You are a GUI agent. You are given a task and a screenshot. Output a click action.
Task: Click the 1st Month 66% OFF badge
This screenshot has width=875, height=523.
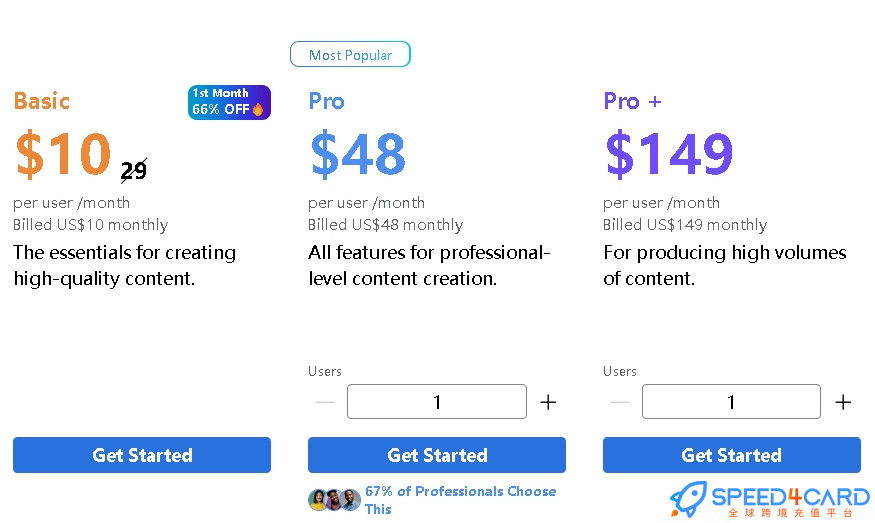[229, 102]
